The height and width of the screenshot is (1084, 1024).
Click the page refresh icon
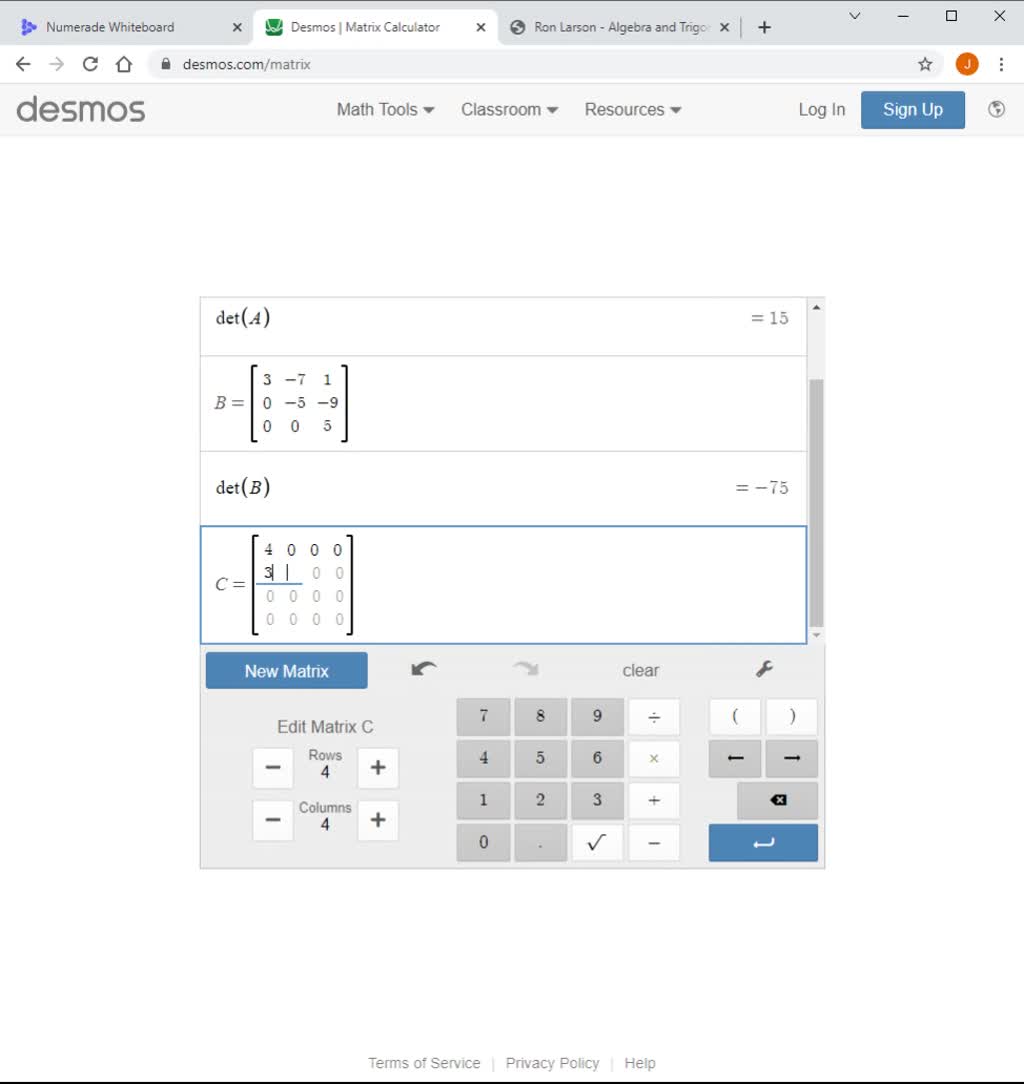point(90,63)
